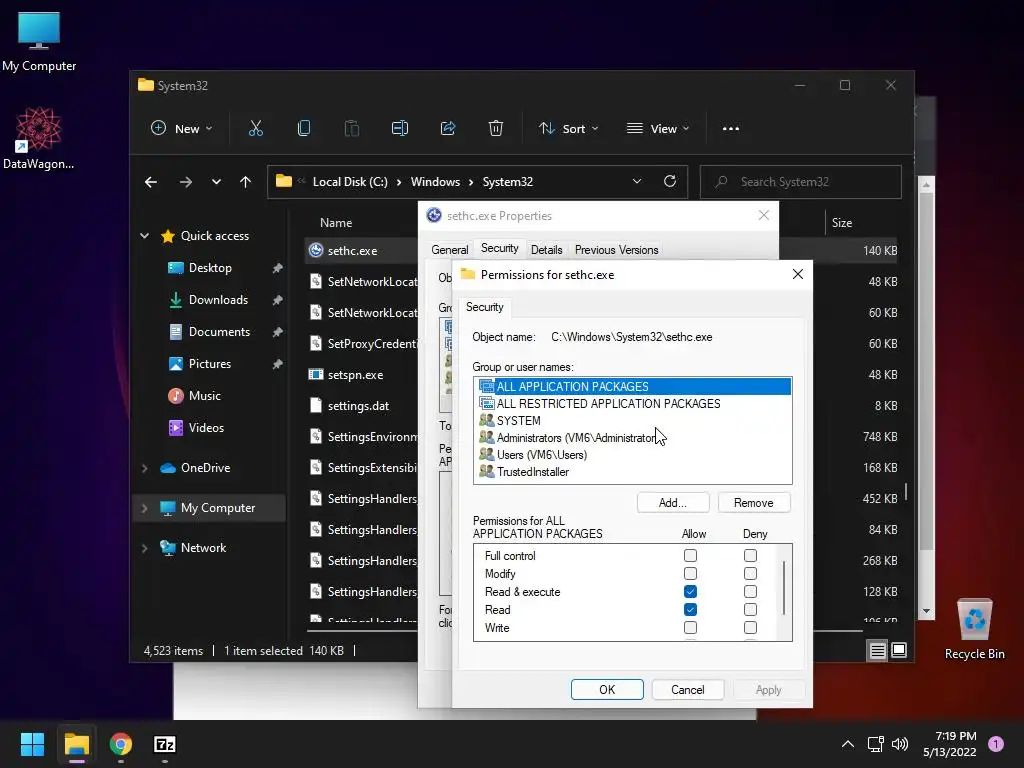Select Security tab in Permissions dialog
This screenshot has width=1024, height=768.
(x=485, y=307)
